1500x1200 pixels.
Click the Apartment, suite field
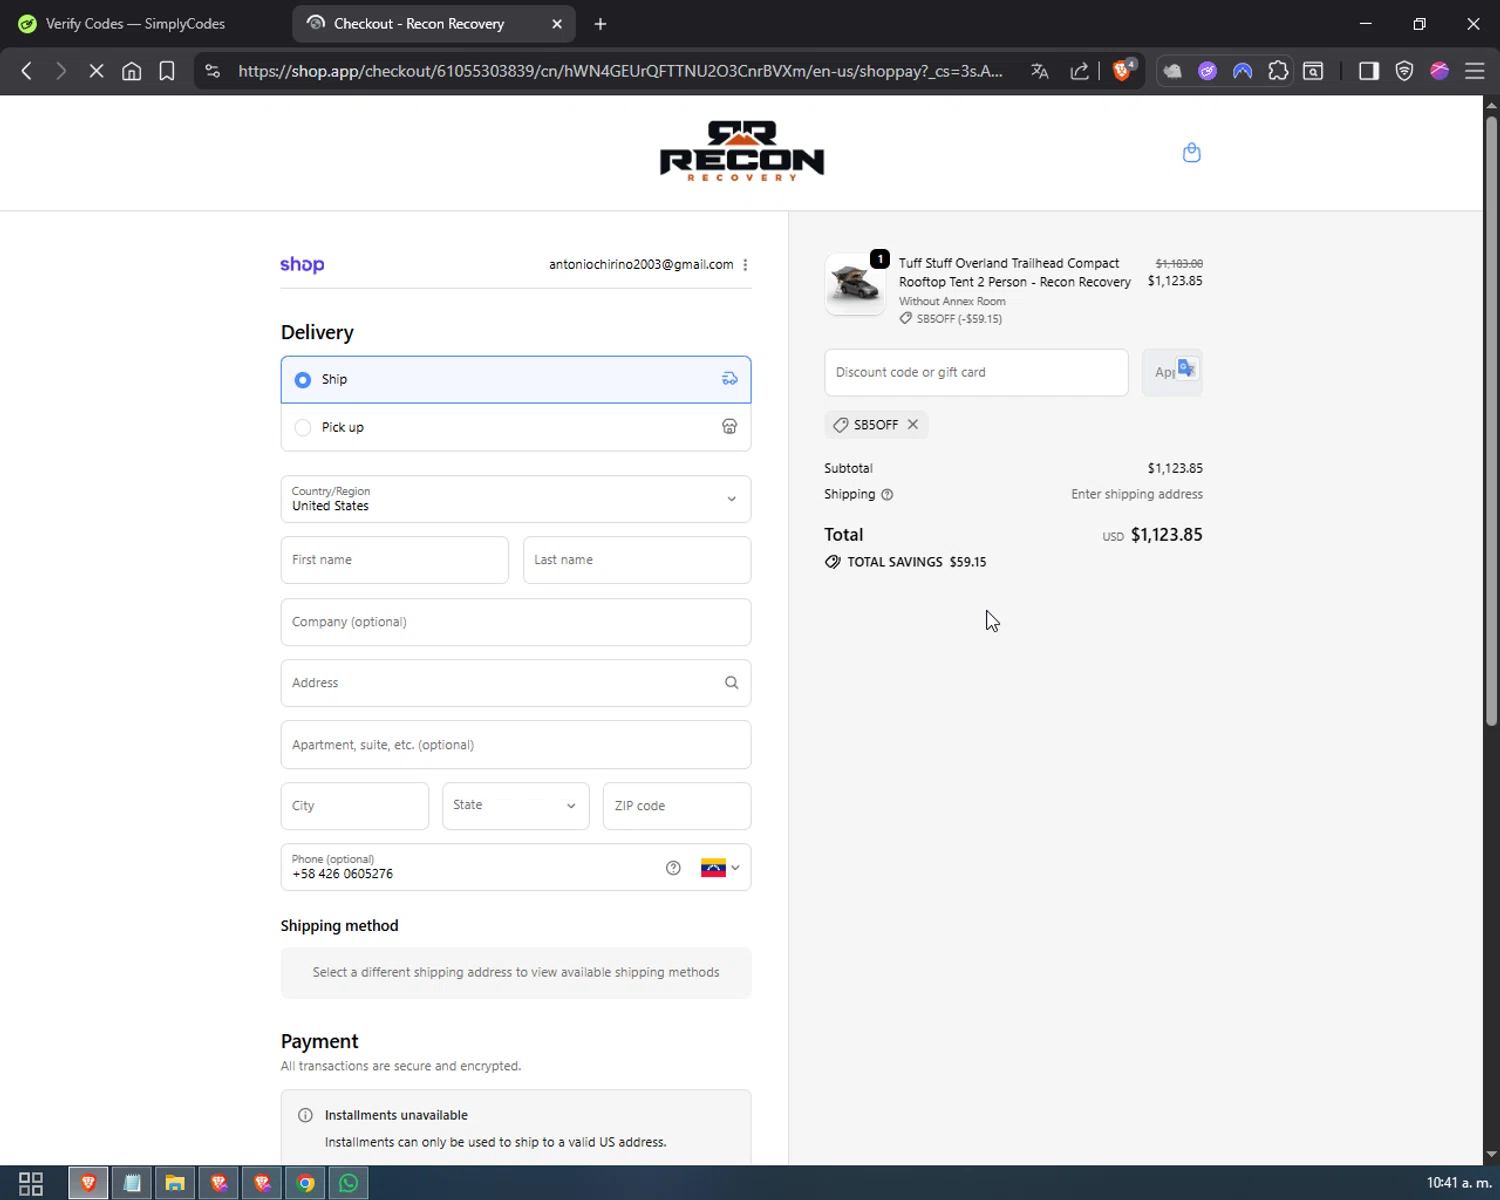(516, 745)
